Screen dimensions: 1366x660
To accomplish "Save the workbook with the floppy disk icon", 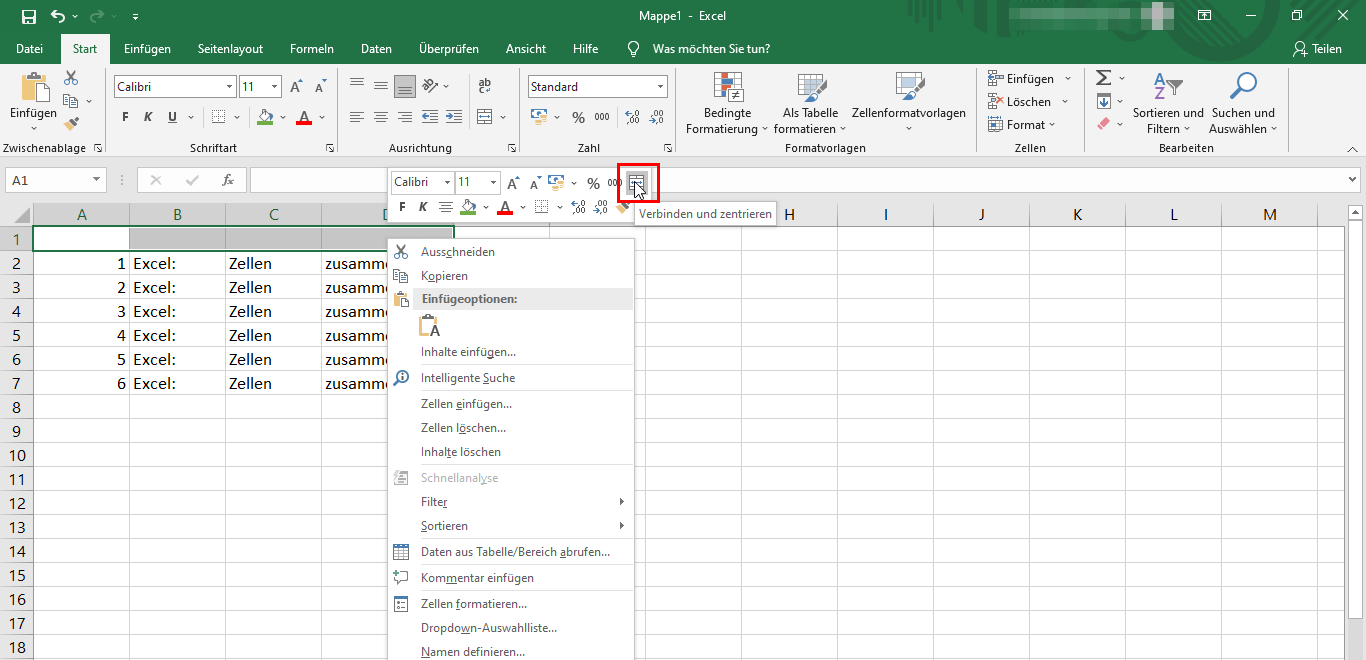I will pyautogui.click(x=29, y=16).
